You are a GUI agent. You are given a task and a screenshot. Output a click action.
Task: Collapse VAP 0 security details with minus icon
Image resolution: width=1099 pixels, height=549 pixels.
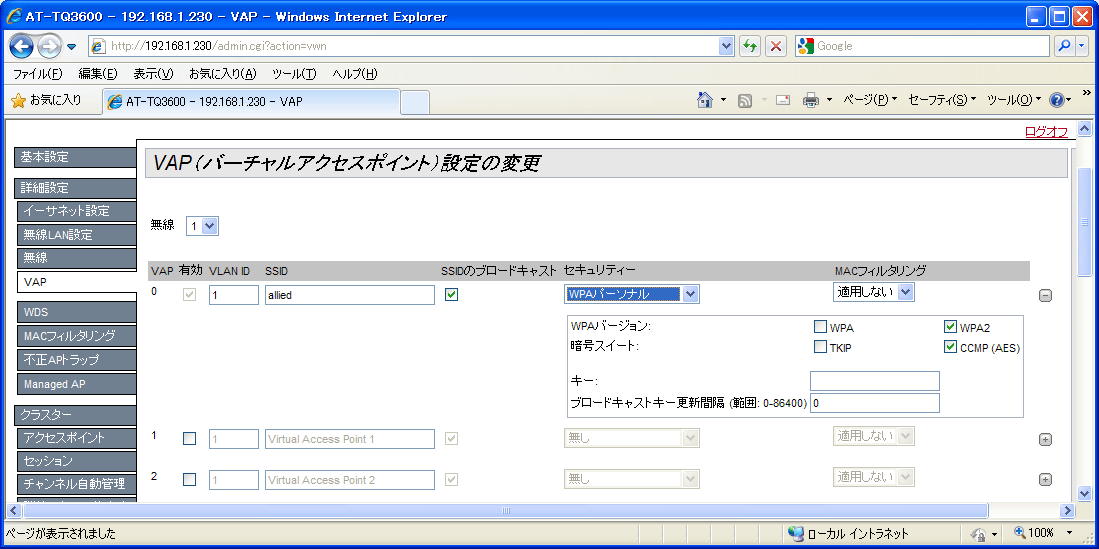(x=1044, y=296)
